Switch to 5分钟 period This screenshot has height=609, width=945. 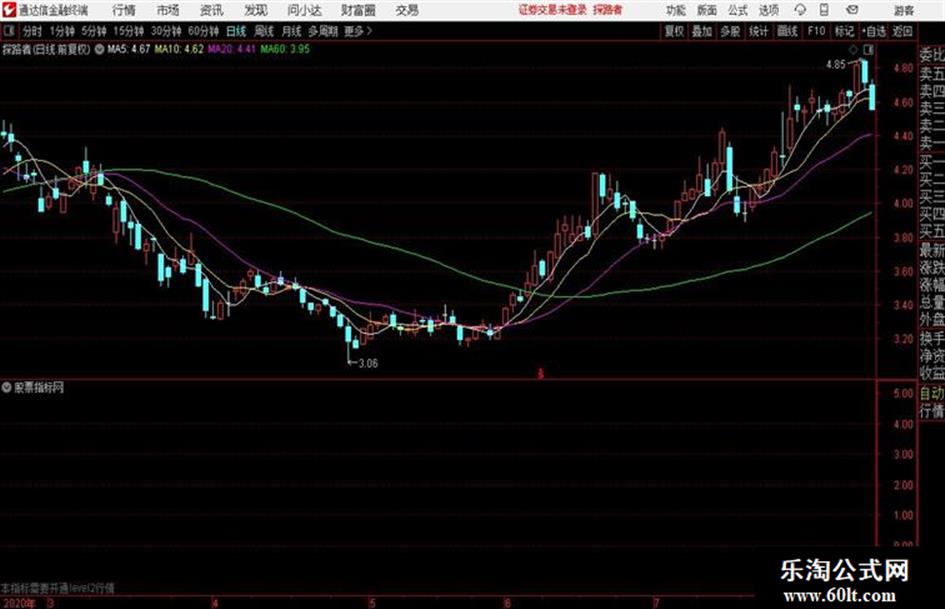94,31
